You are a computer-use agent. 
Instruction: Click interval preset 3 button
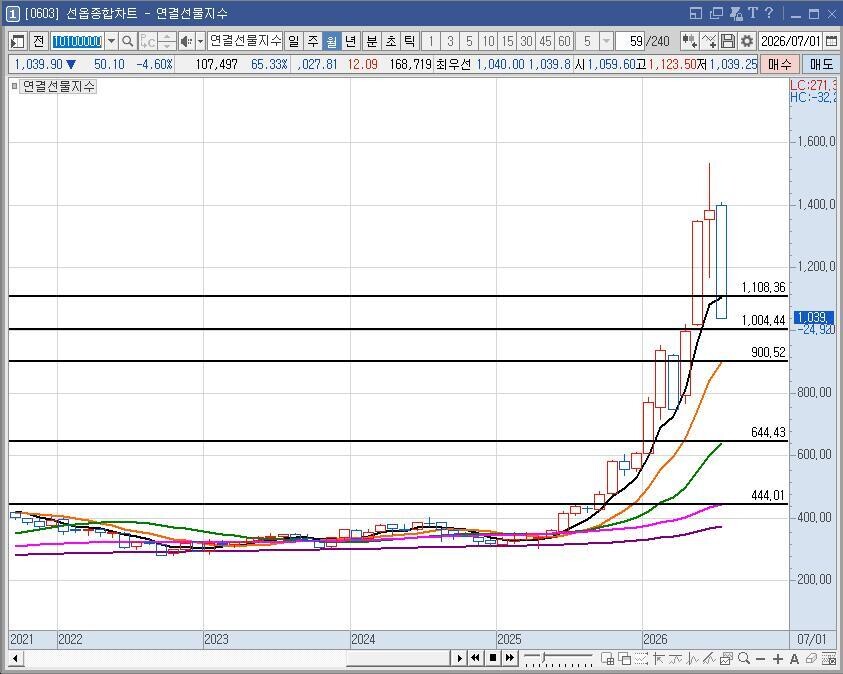(450, 41)
